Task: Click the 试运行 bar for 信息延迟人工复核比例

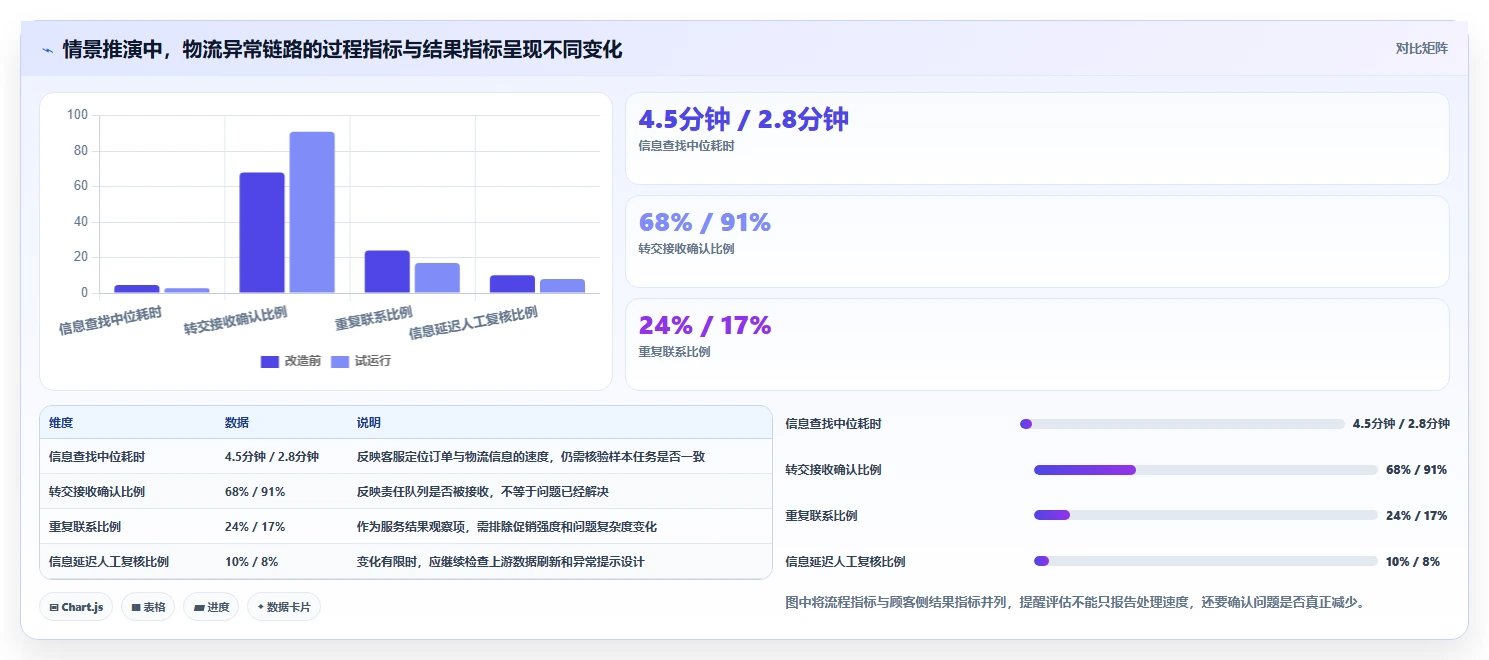Action: tap(562, 286)
